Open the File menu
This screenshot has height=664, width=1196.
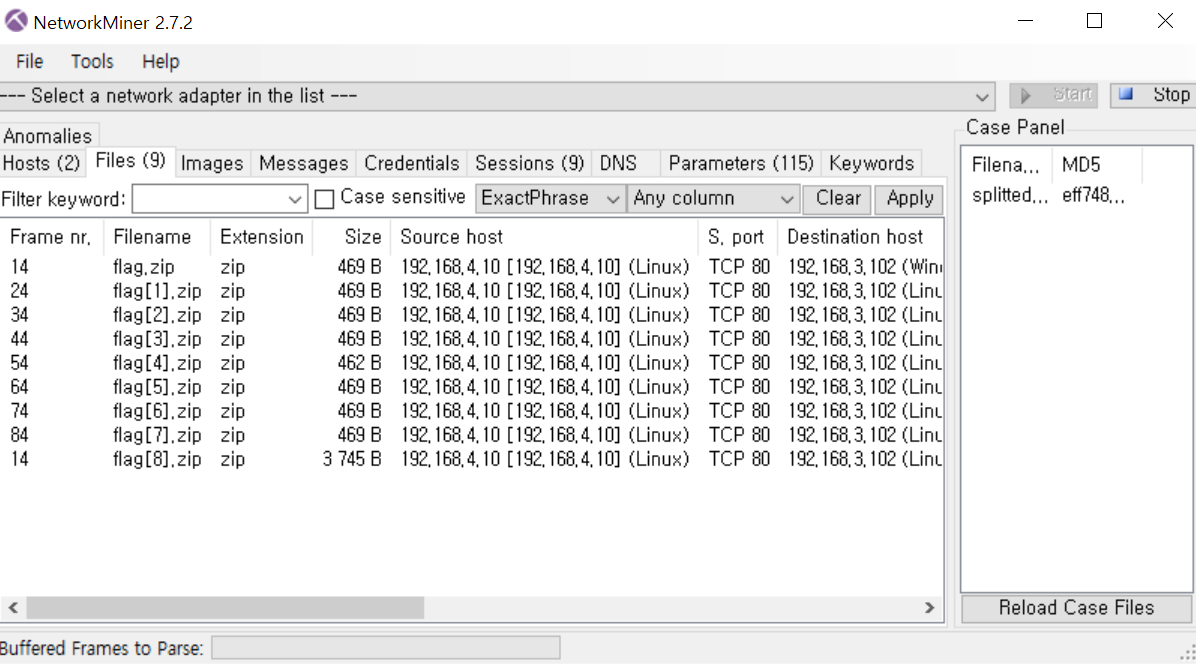30,62
